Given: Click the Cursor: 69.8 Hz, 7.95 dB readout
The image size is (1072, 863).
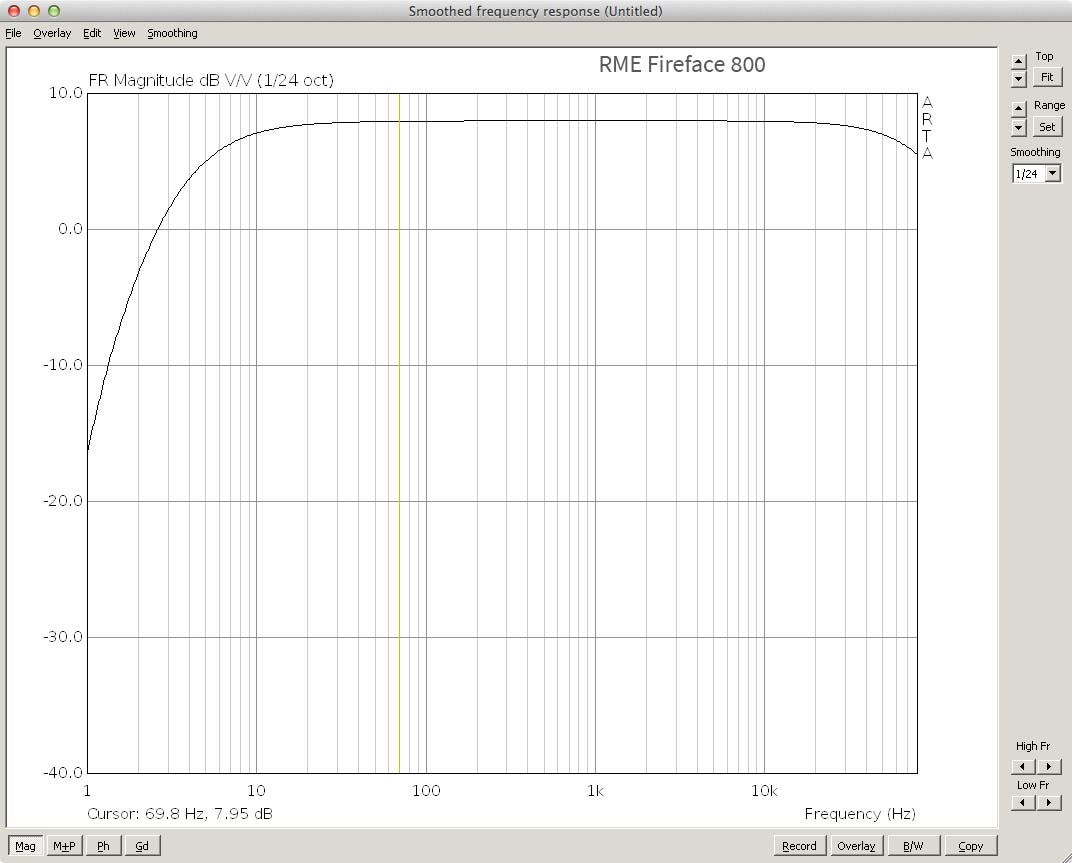Looking at the screenshot, I should (x=180, y=814).
